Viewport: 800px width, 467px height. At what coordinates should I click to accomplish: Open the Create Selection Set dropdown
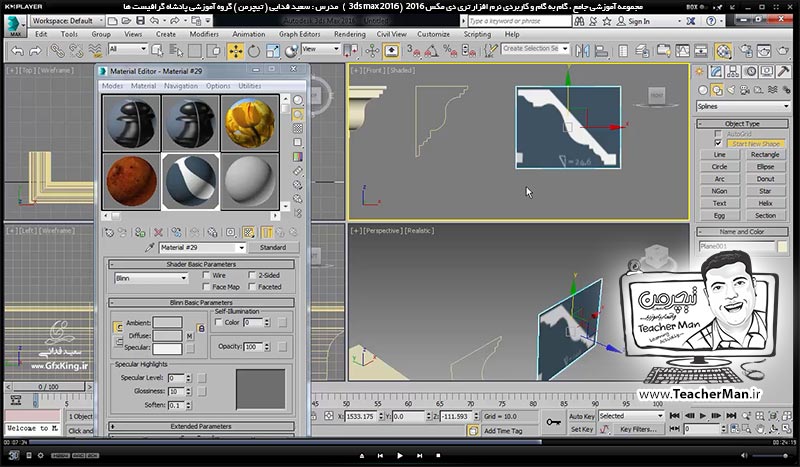click(x=535, y=48)
